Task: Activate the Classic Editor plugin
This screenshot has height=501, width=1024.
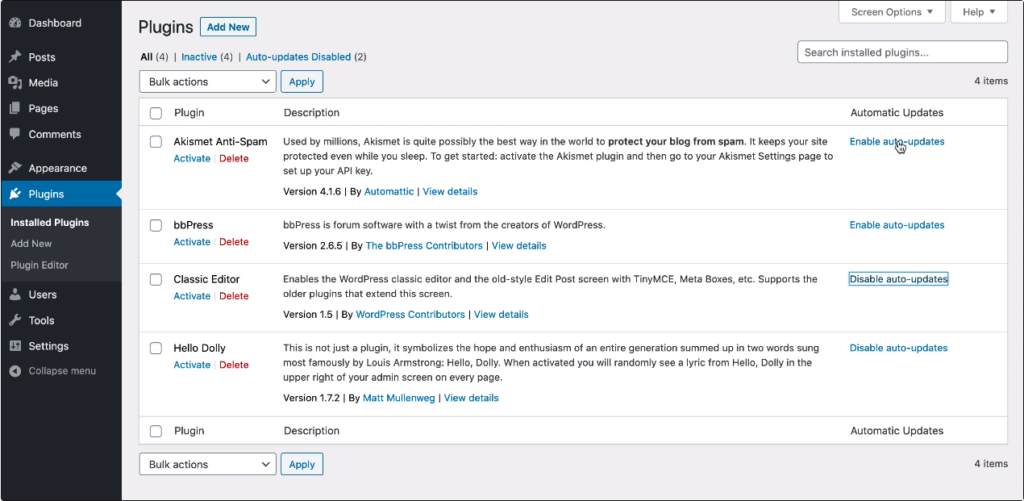Action: click(192, 296)
